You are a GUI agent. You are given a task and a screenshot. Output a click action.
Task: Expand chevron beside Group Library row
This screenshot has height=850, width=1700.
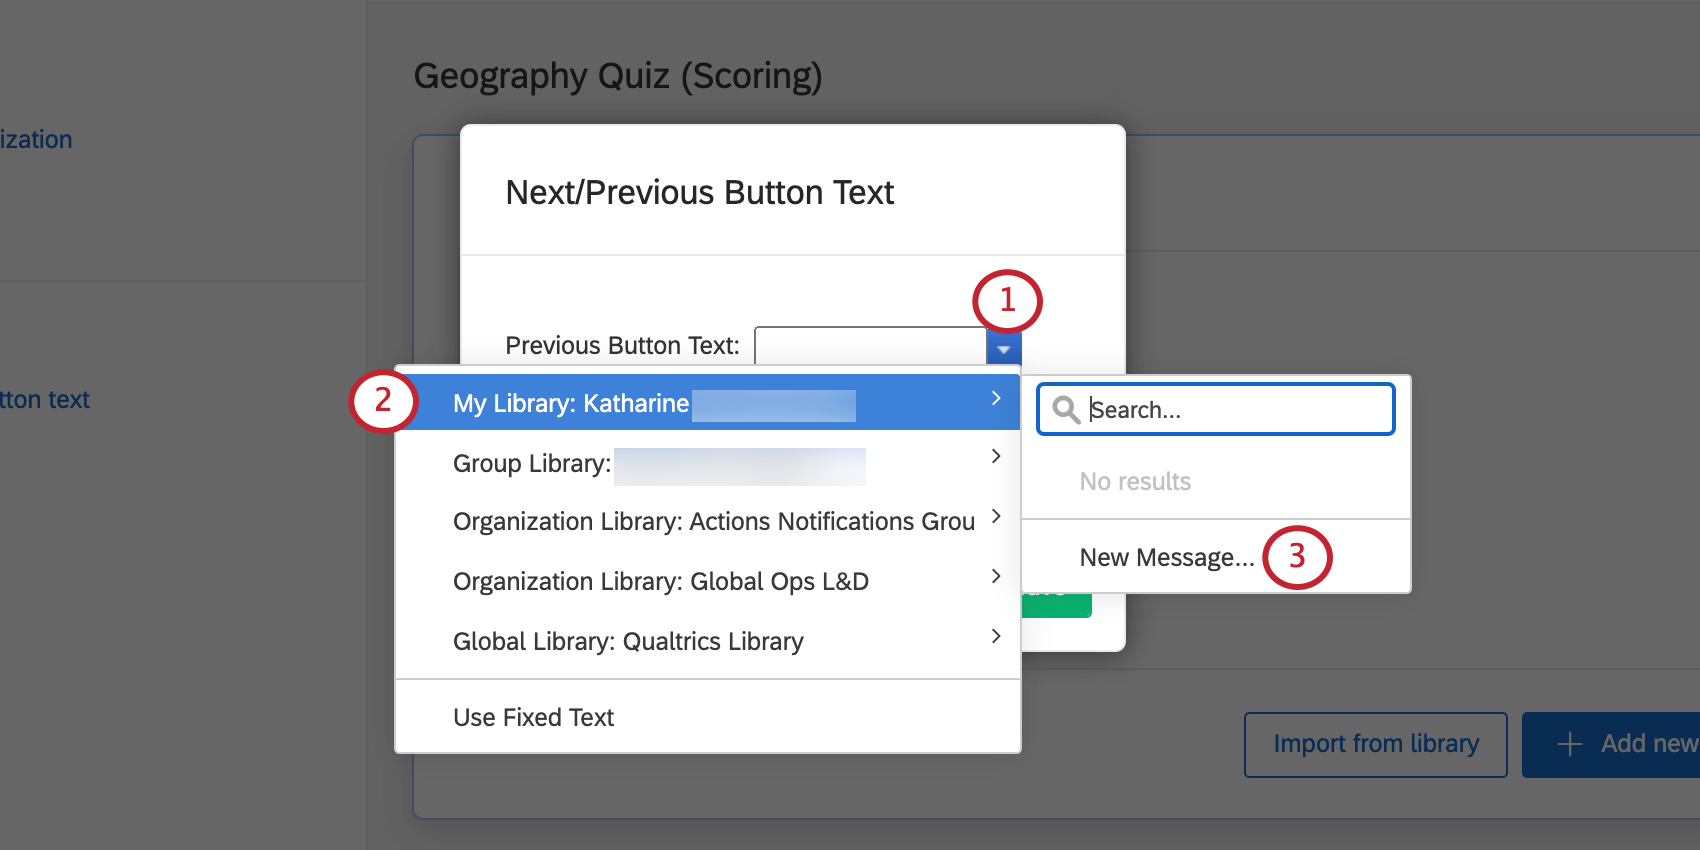coord(996,457)
